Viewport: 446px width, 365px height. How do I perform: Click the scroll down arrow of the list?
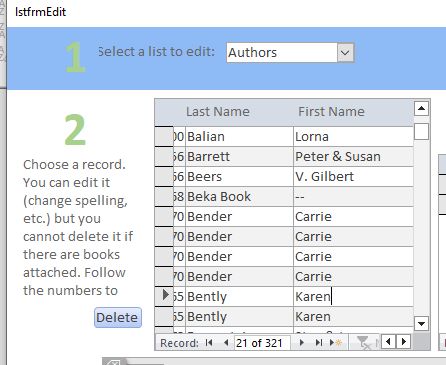[421, 323]
